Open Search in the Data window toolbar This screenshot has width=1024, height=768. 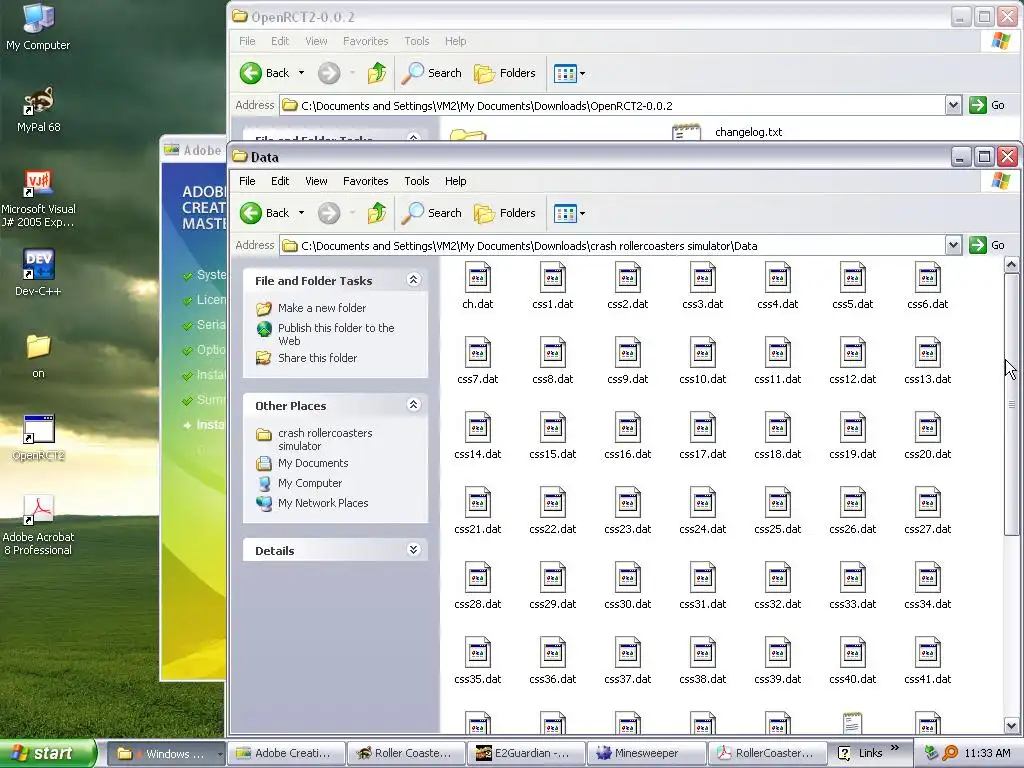coord(432,213)
